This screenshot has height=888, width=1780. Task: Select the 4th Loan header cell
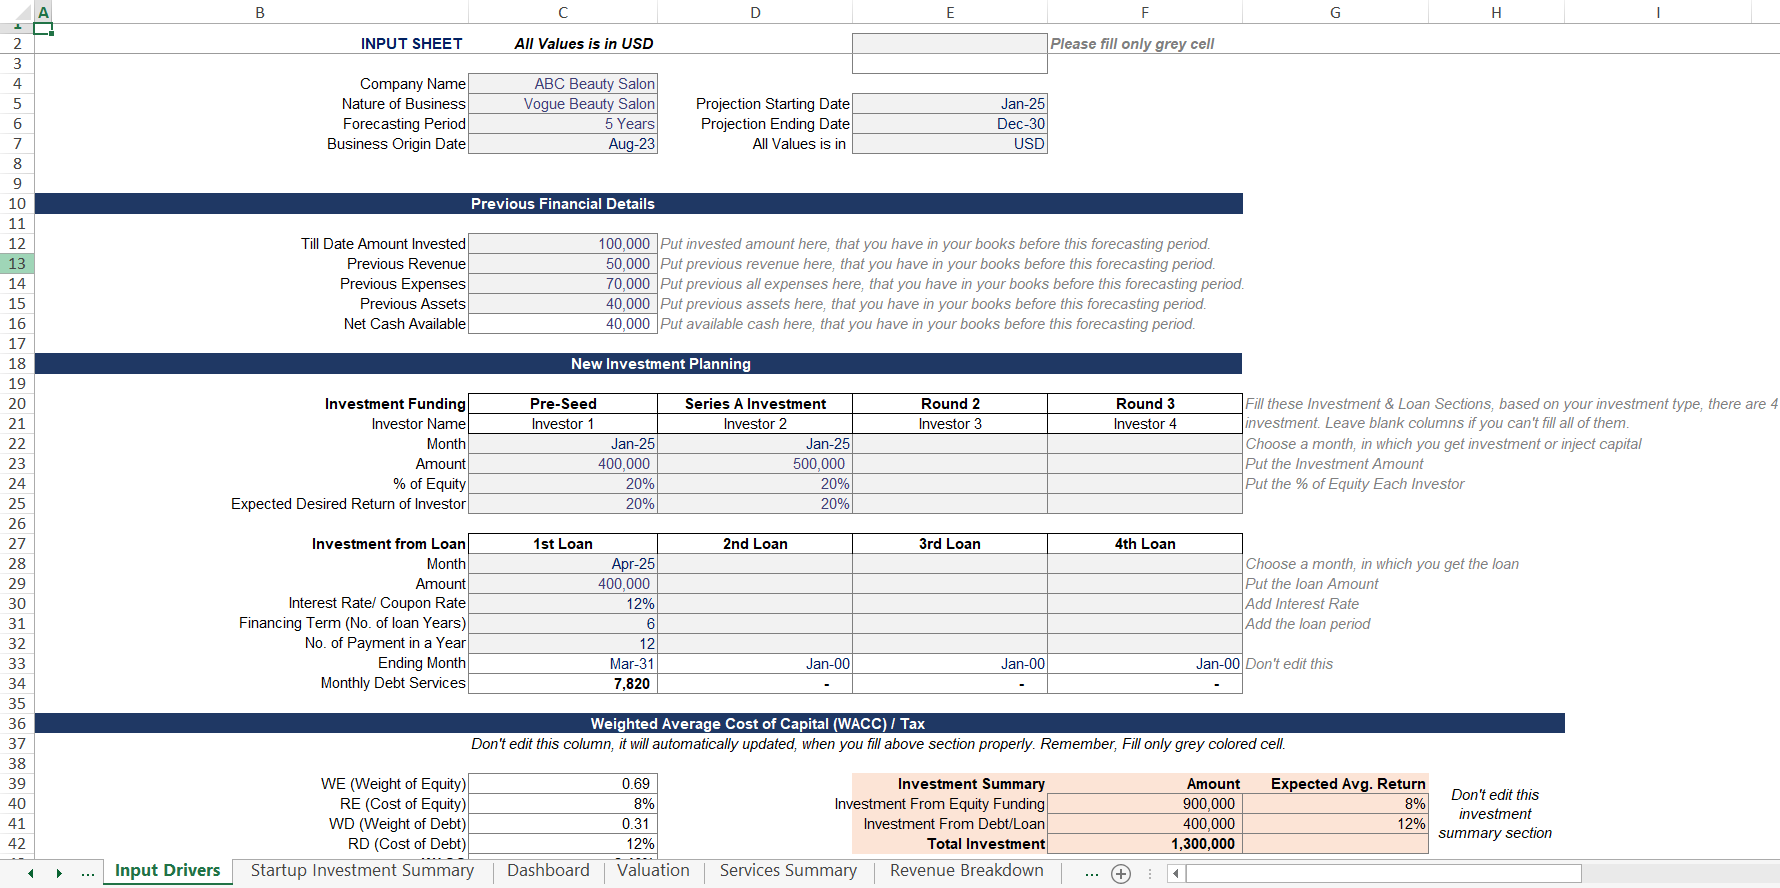point(1145,544)
